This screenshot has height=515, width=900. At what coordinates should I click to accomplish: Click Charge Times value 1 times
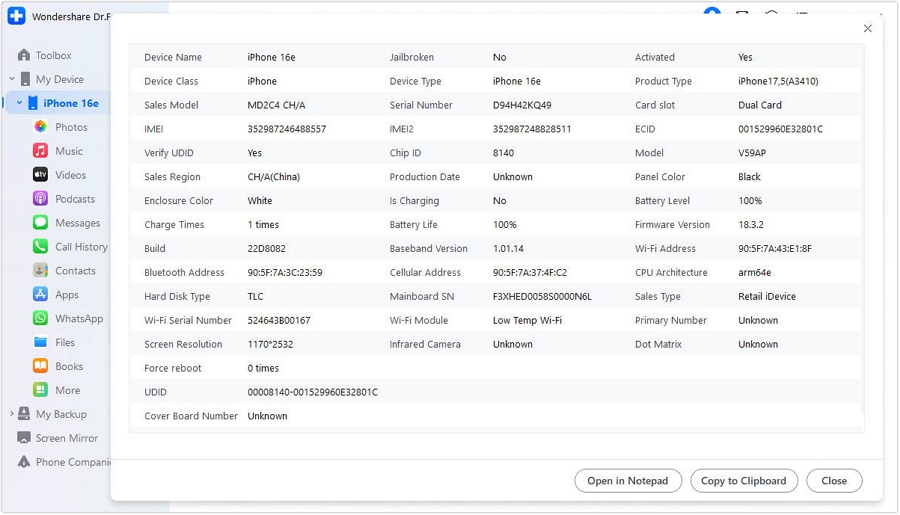pos(263,224)
